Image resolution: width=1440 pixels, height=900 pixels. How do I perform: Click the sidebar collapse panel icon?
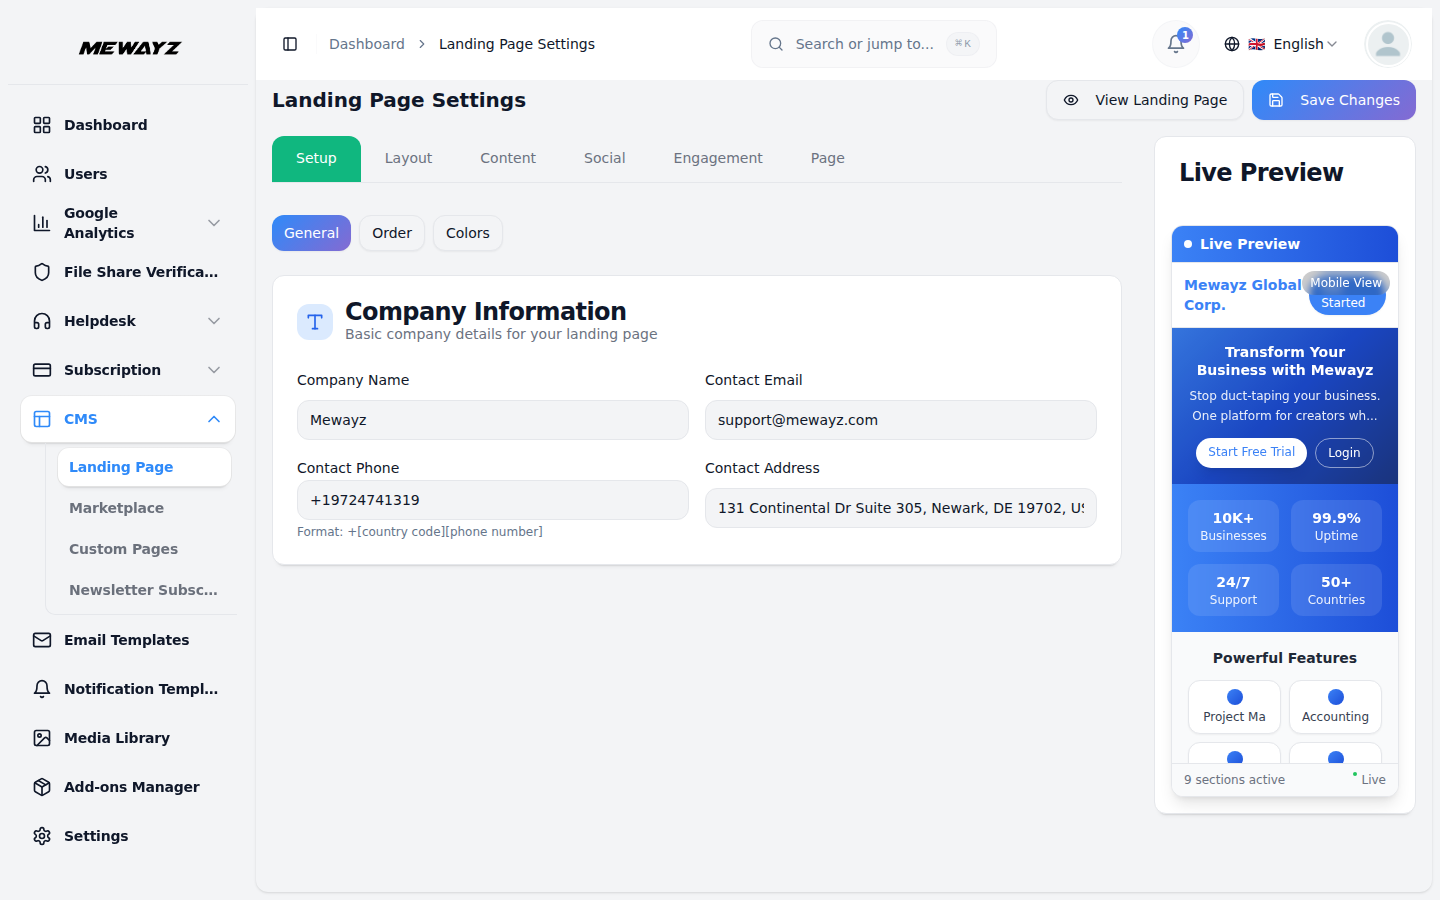point(290,44)
